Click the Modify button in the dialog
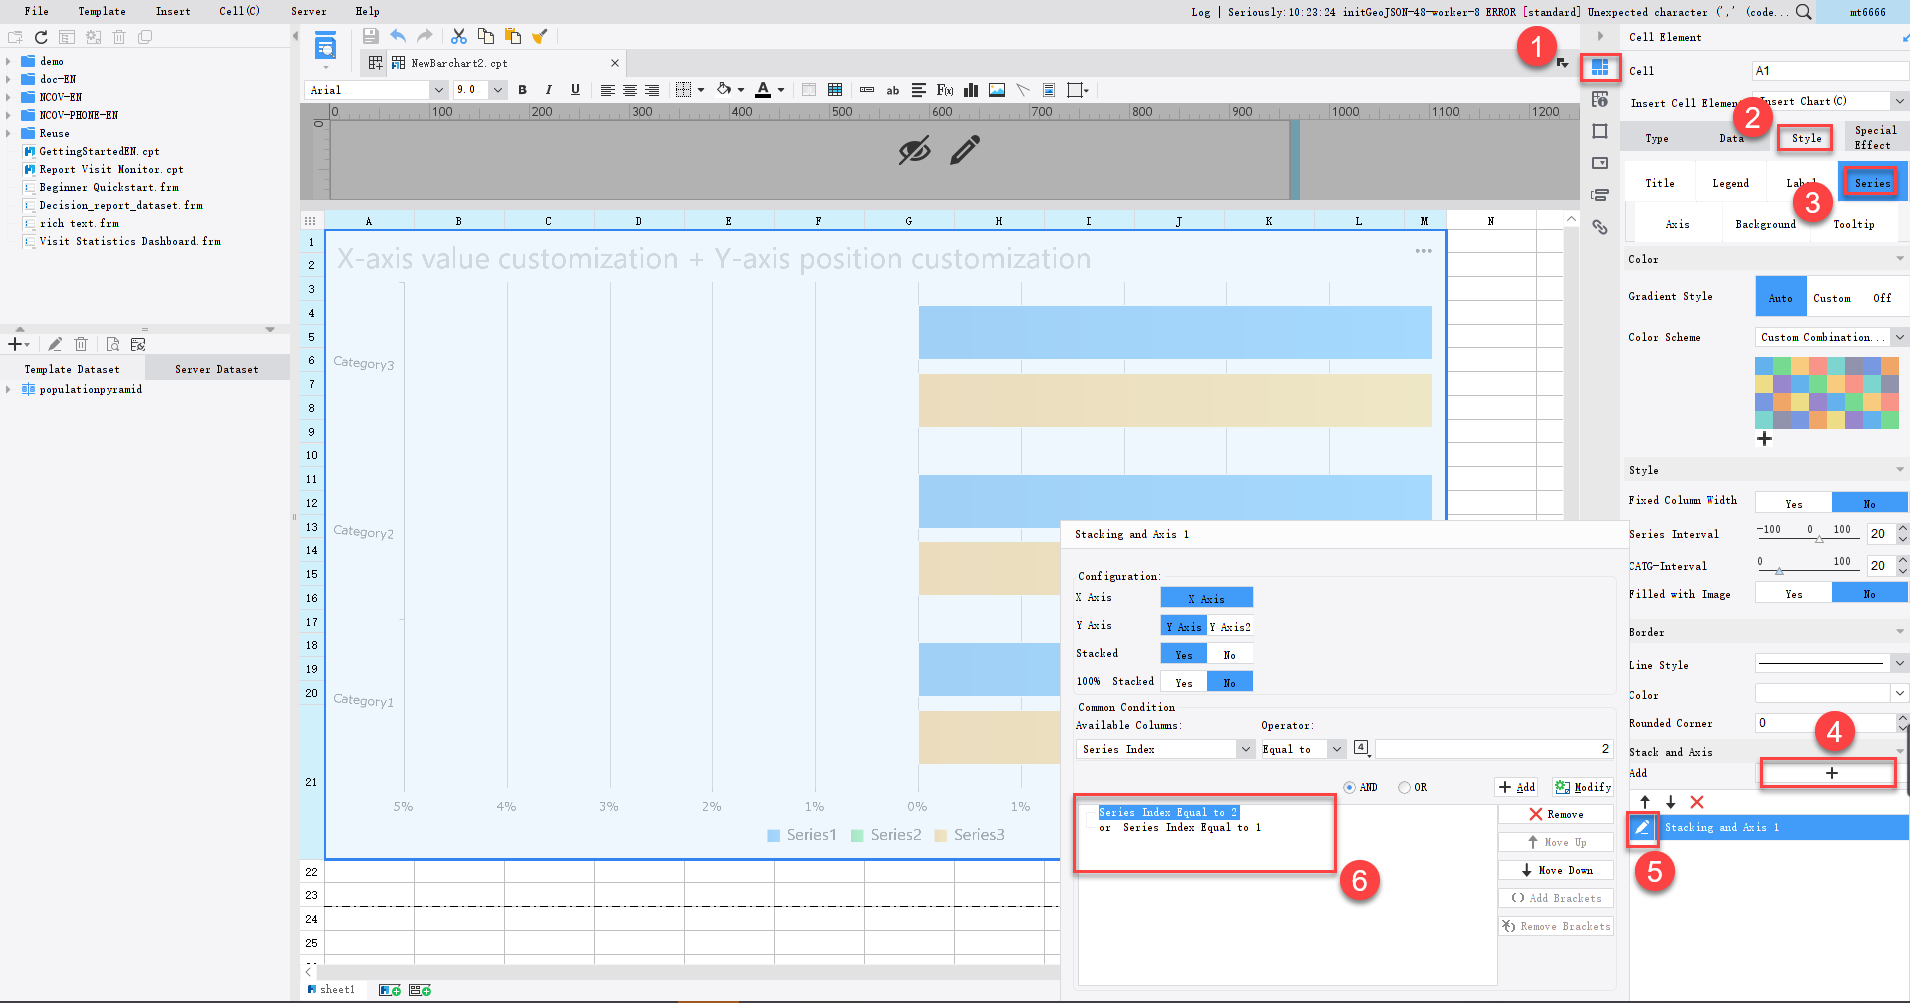Viewport: 1910px width, 1003px height. 1583,787
